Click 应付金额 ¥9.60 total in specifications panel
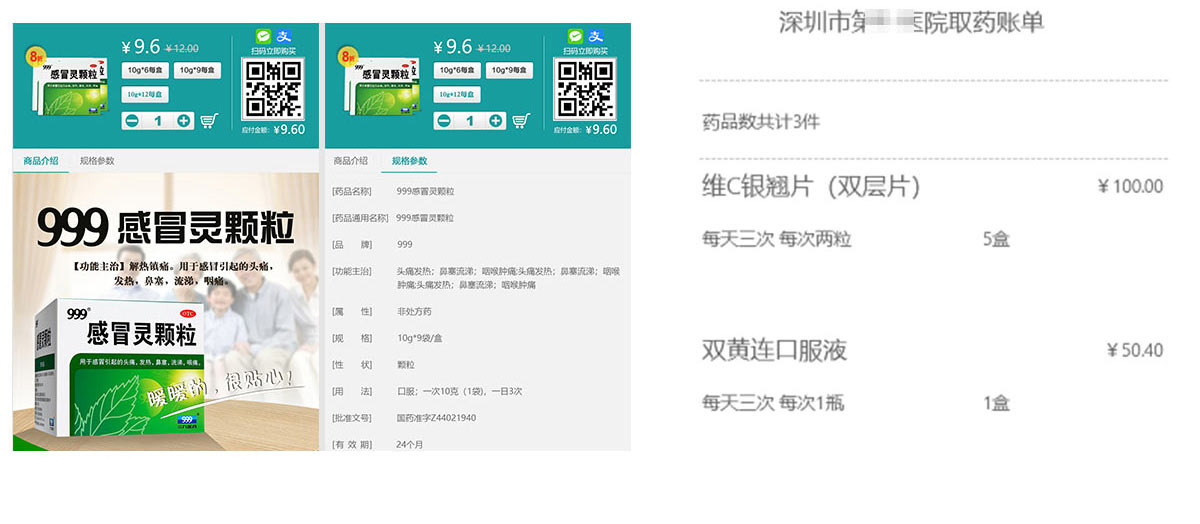This screenshot has width=1200, height=524. click(585, 129)
